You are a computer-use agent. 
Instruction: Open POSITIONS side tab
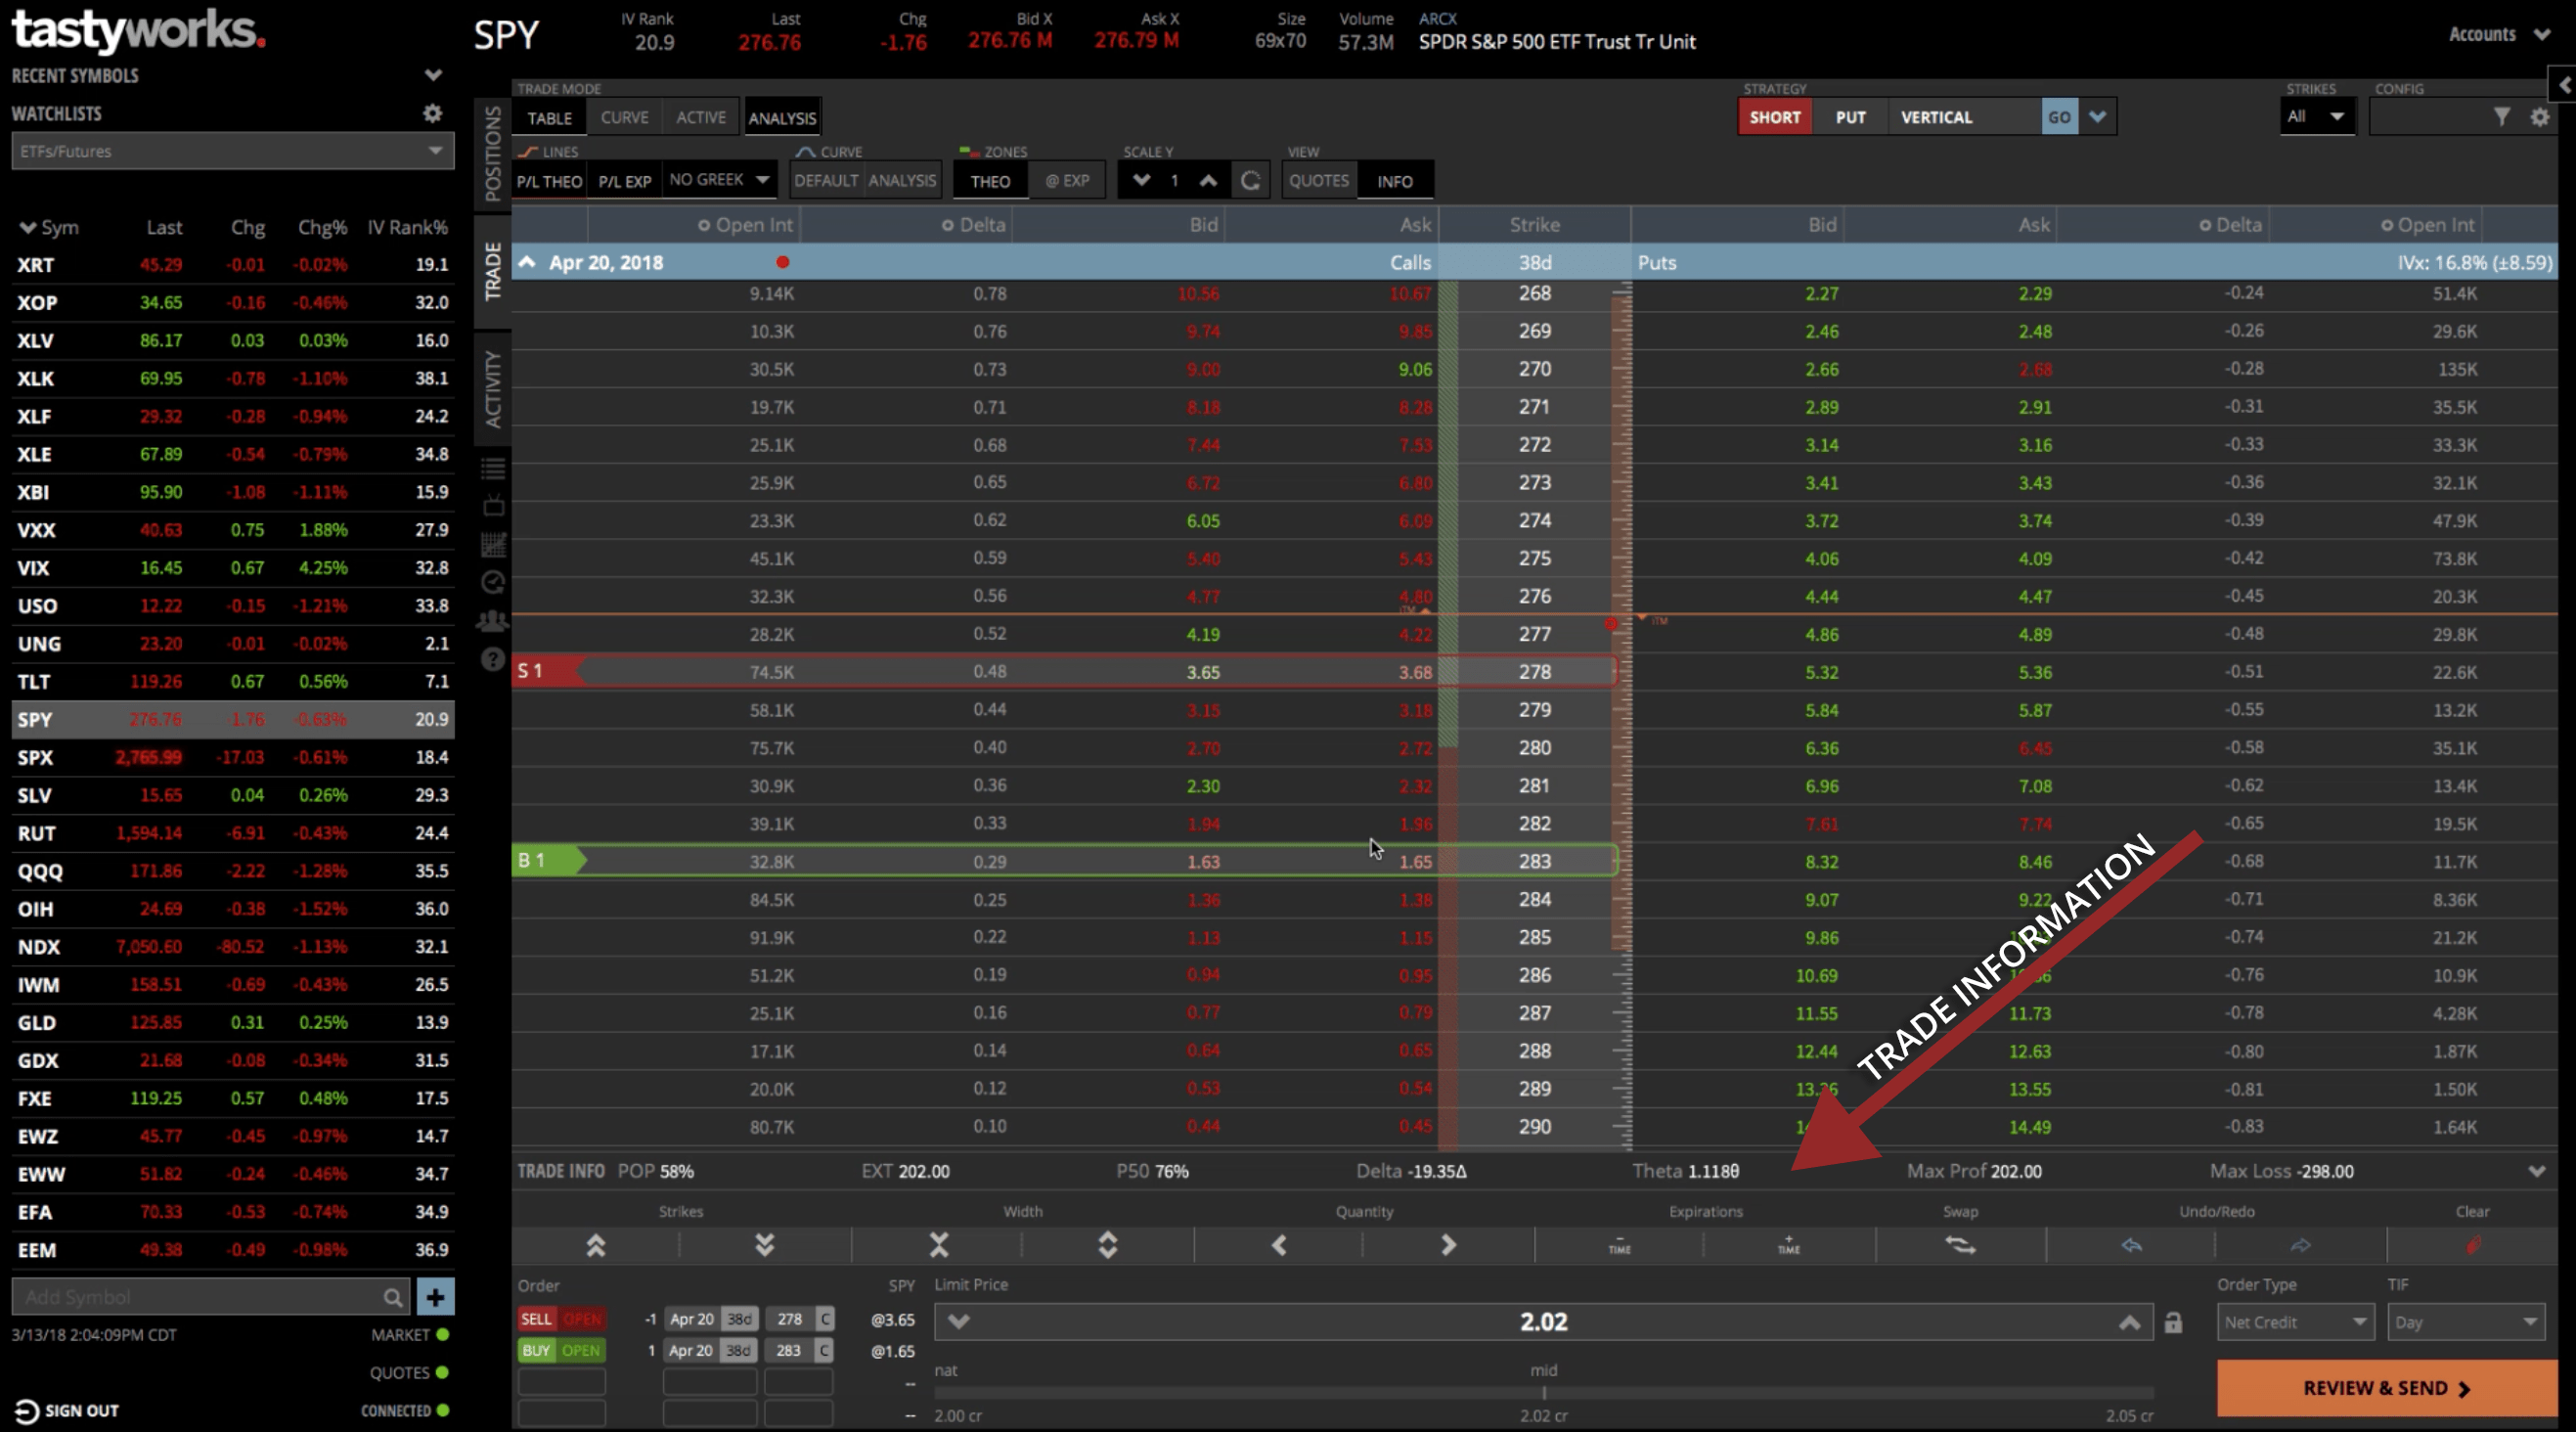(x=492, y=153)
